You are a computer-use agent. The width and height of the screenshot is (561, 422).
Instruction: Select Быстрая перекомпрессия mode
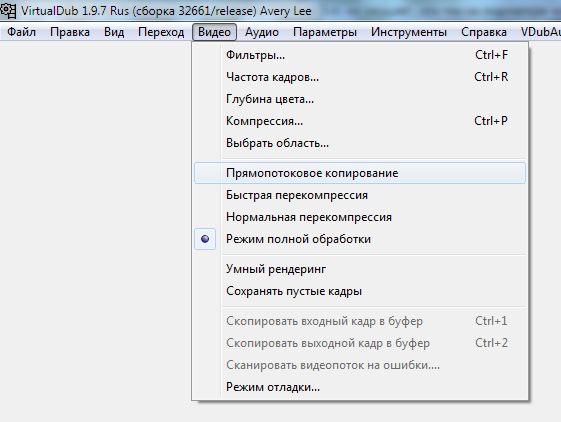pyautogui.click(x=360, y=195)
